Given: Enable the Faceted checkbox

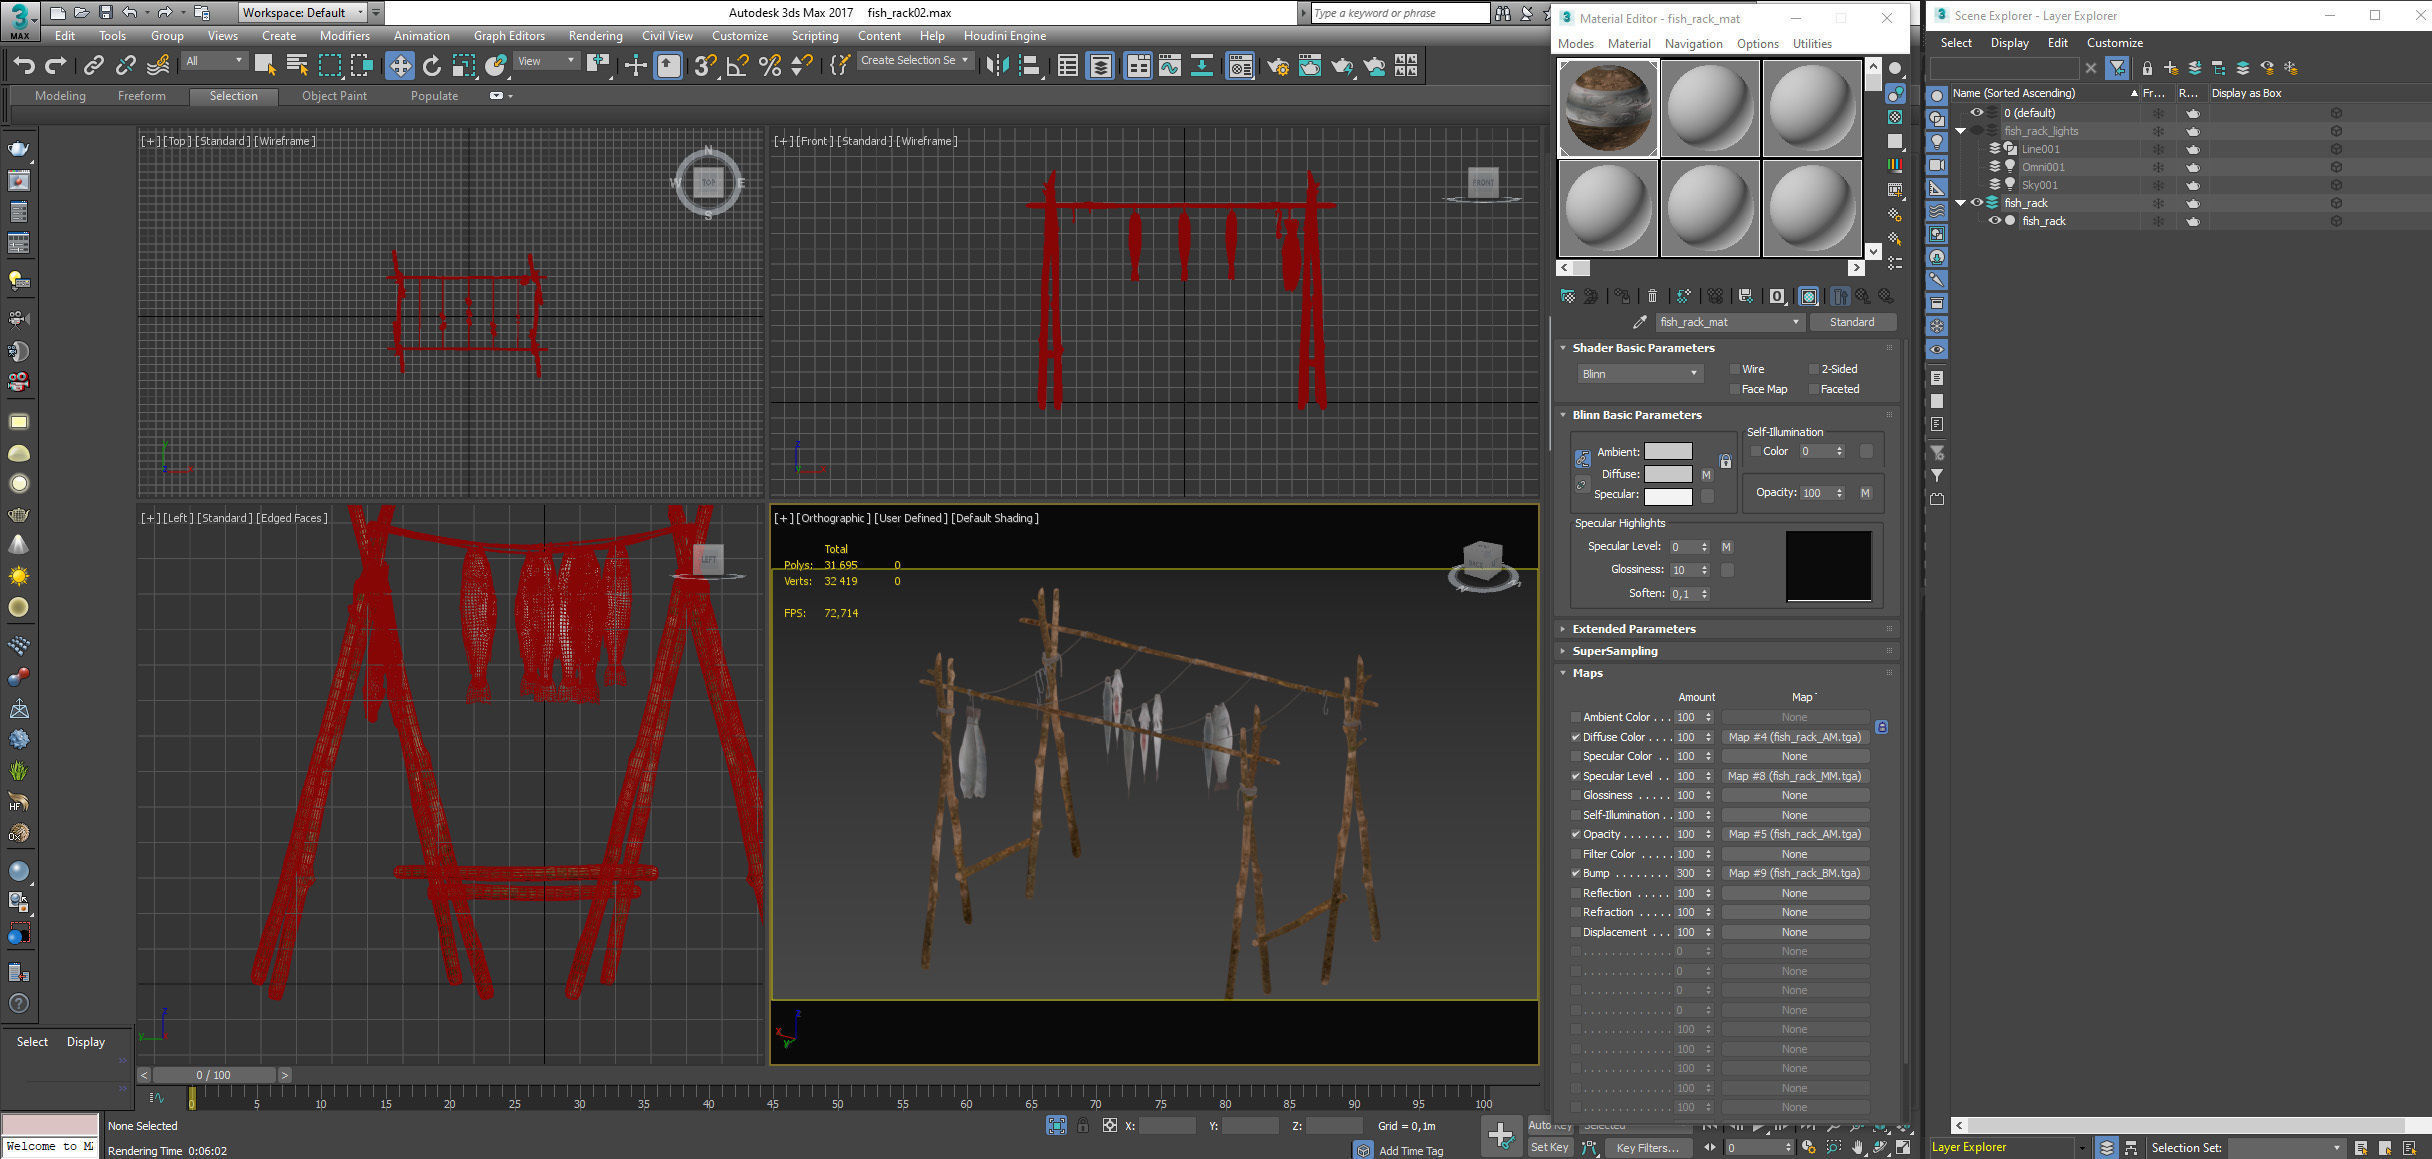Looking at the screenshot, I should 1814,389.
